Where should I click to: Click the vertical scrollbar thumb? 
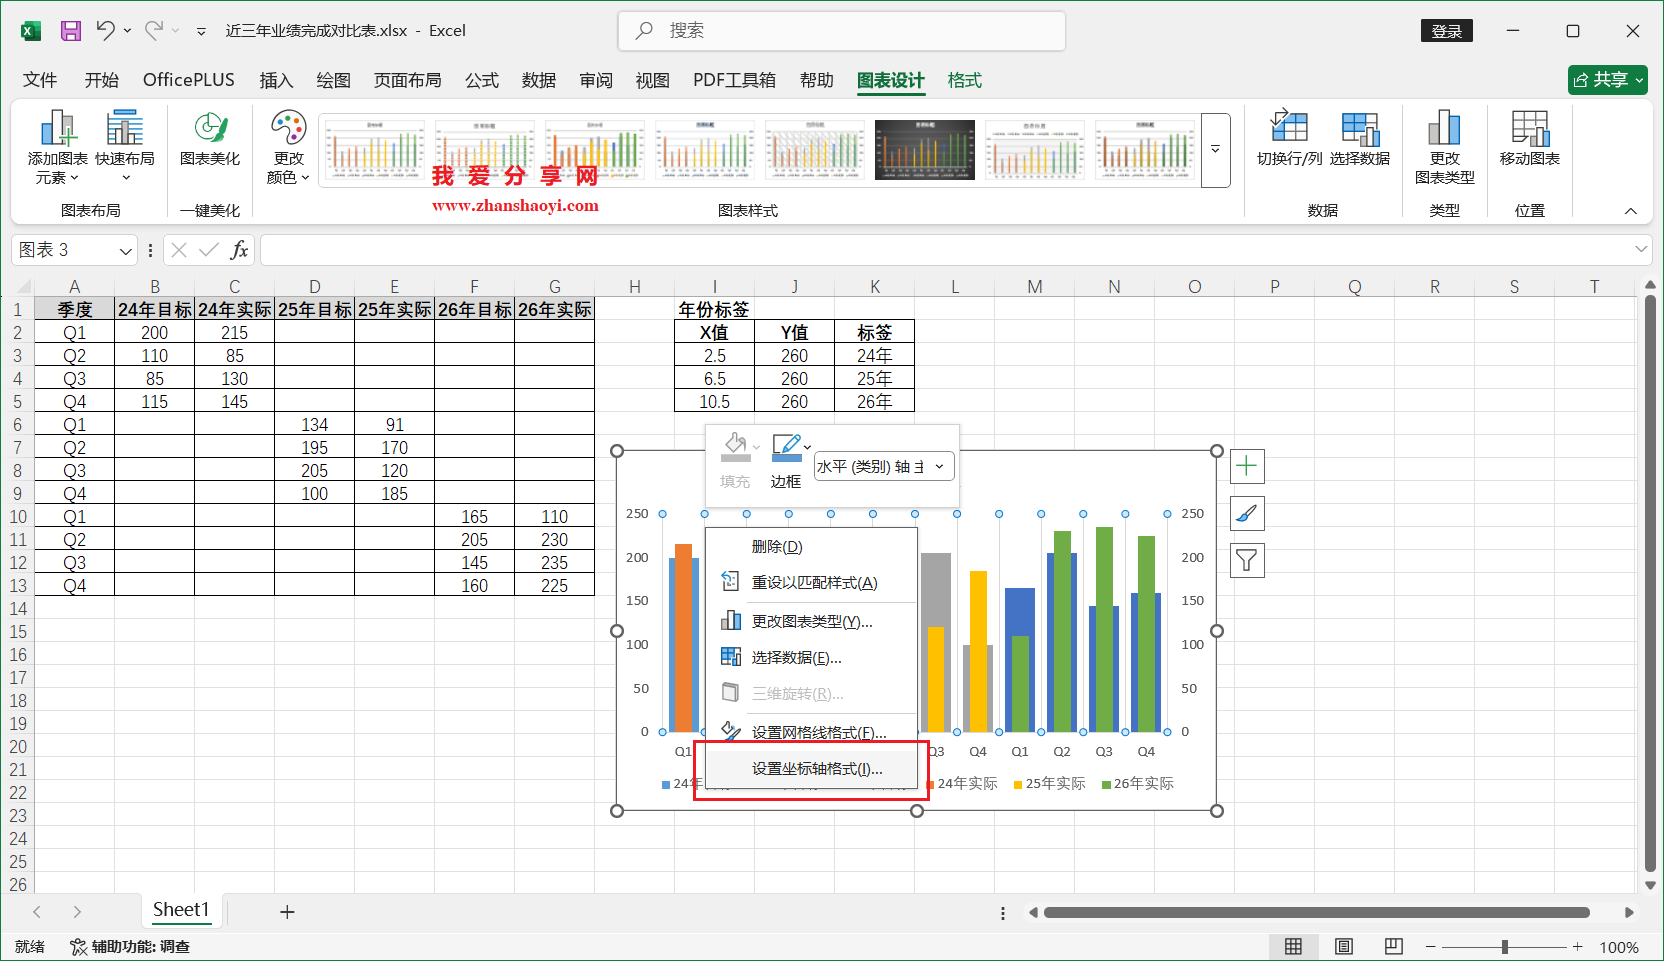tap(1650, 584)
